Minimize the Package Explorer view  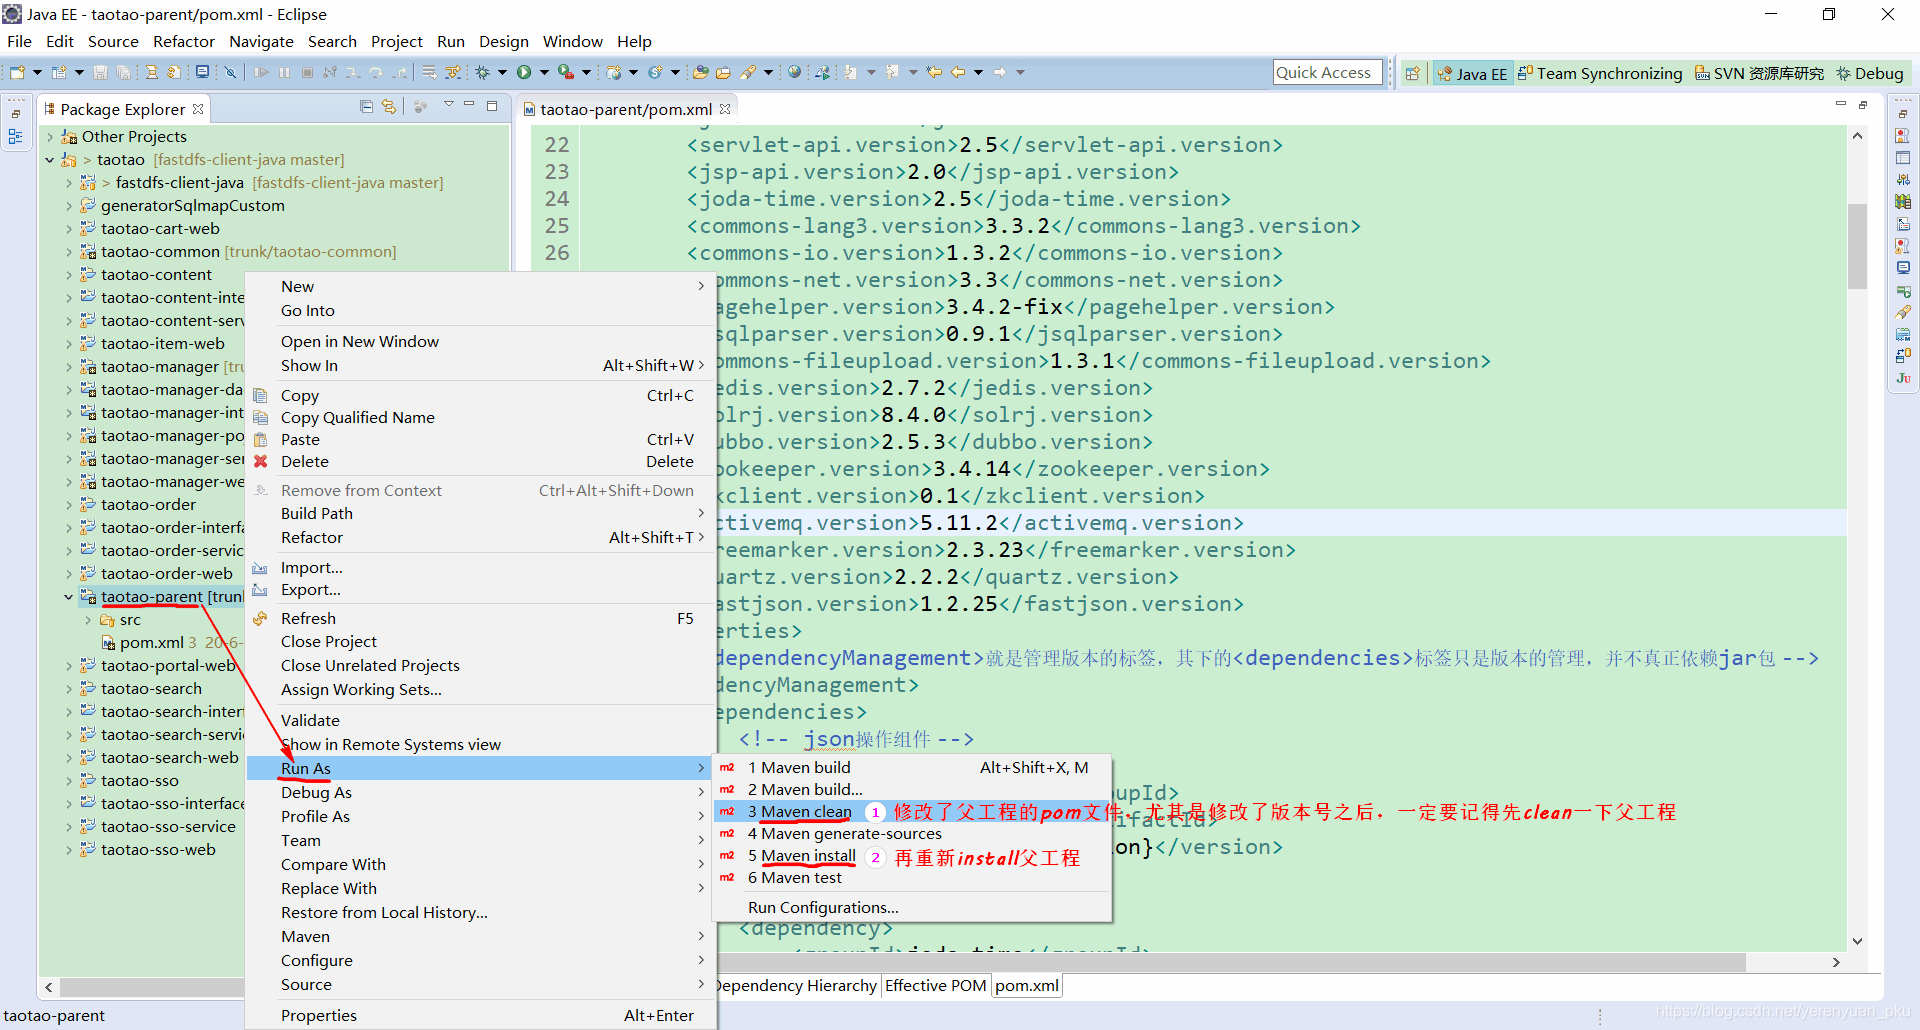tap(469, 105)
